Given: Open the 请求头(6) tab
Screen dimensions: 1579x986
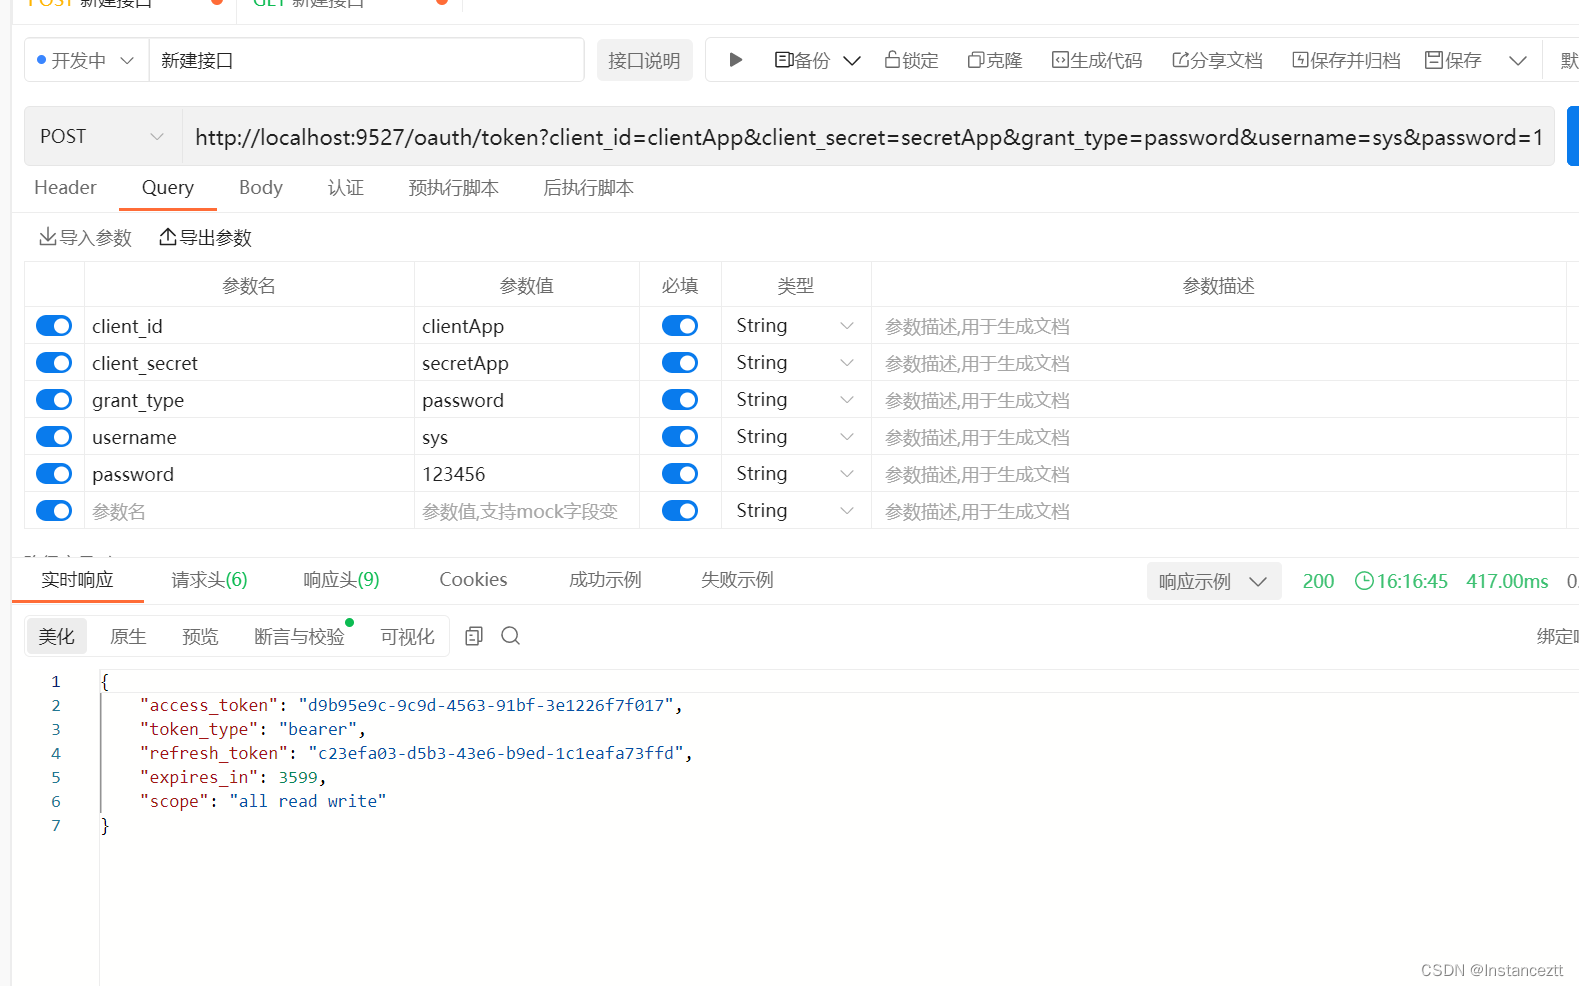Looking at the screenshot, I should (209, 580).
